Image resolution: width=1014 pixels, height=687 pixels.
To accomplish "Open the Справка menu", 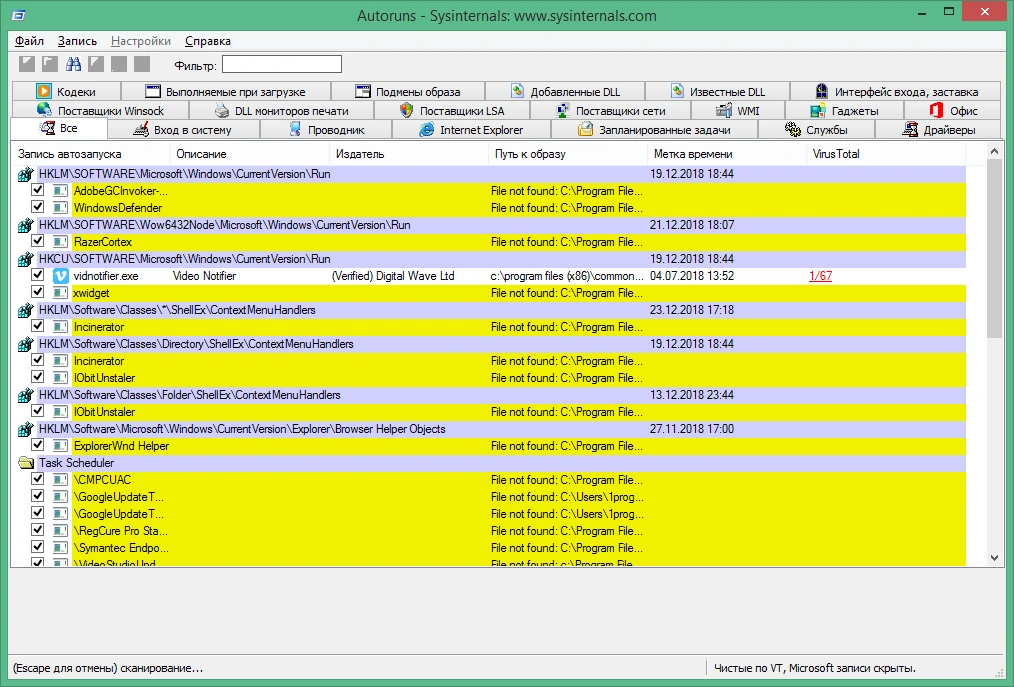I will click(x=208, y=41).
